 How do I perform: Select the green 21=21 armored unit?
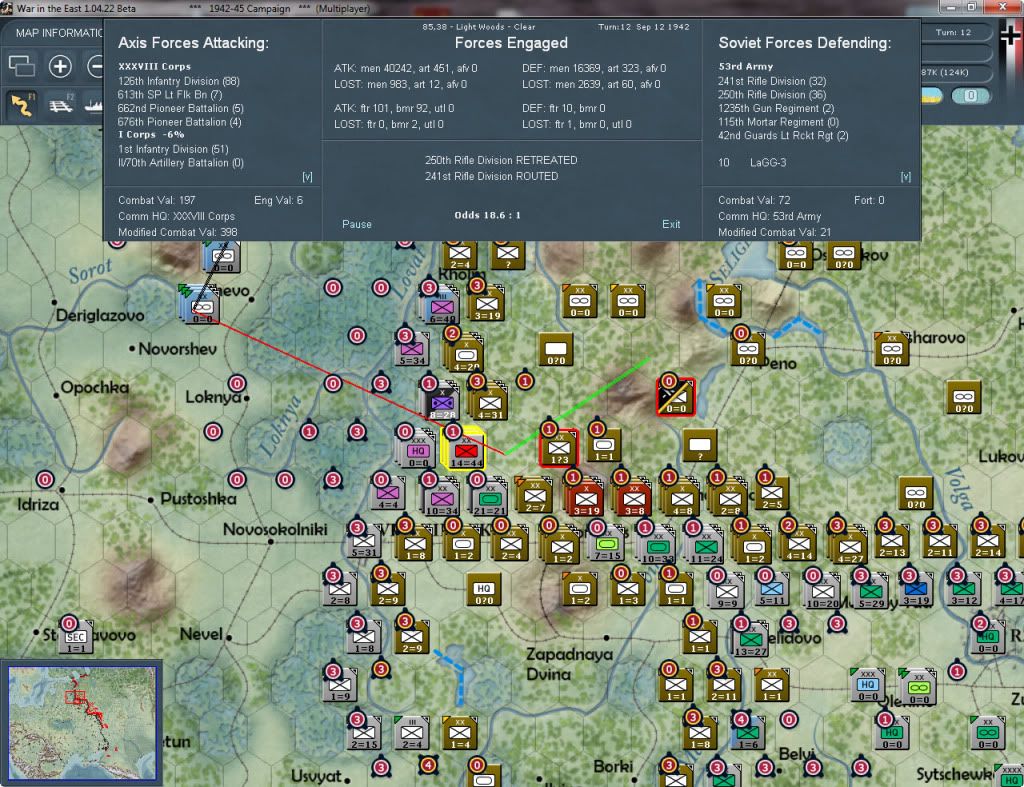(488, 498)
